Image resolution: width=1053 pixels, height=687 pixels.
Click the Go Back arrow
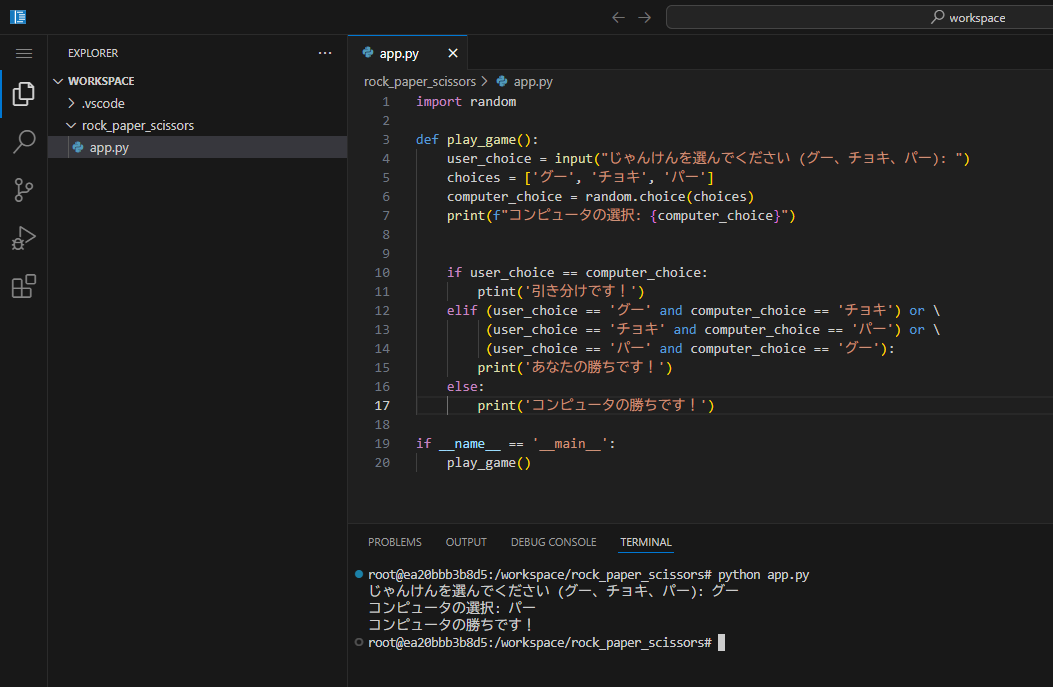click(618, 17)
